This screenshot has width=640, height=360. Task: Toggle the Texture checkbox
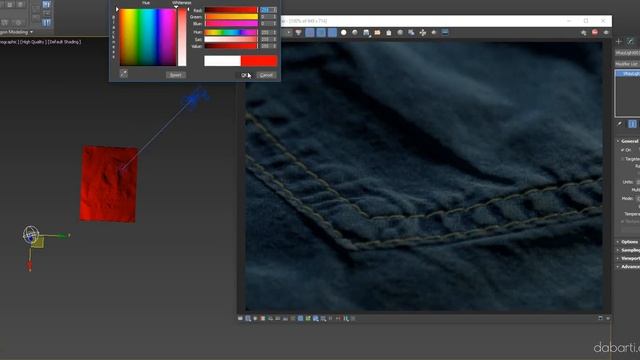(623, 221)
